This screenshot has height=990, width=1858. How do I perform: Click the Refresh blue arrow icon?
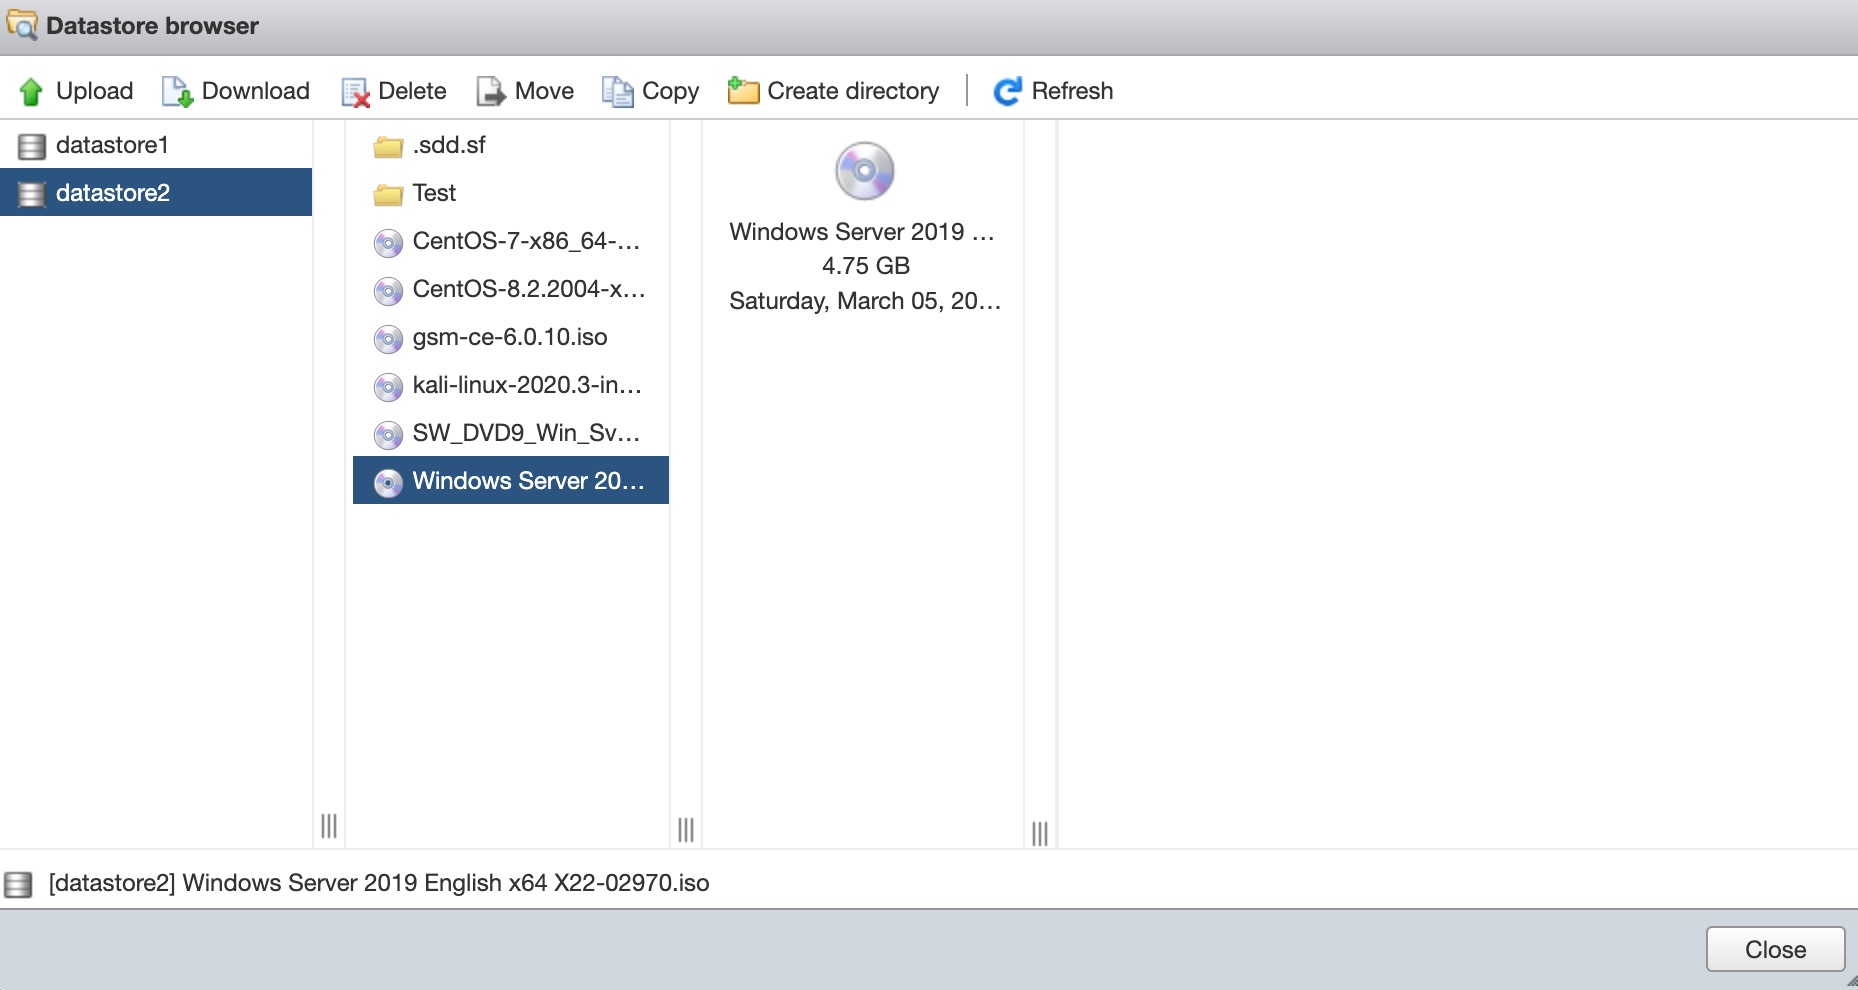tap(1007, 91)
